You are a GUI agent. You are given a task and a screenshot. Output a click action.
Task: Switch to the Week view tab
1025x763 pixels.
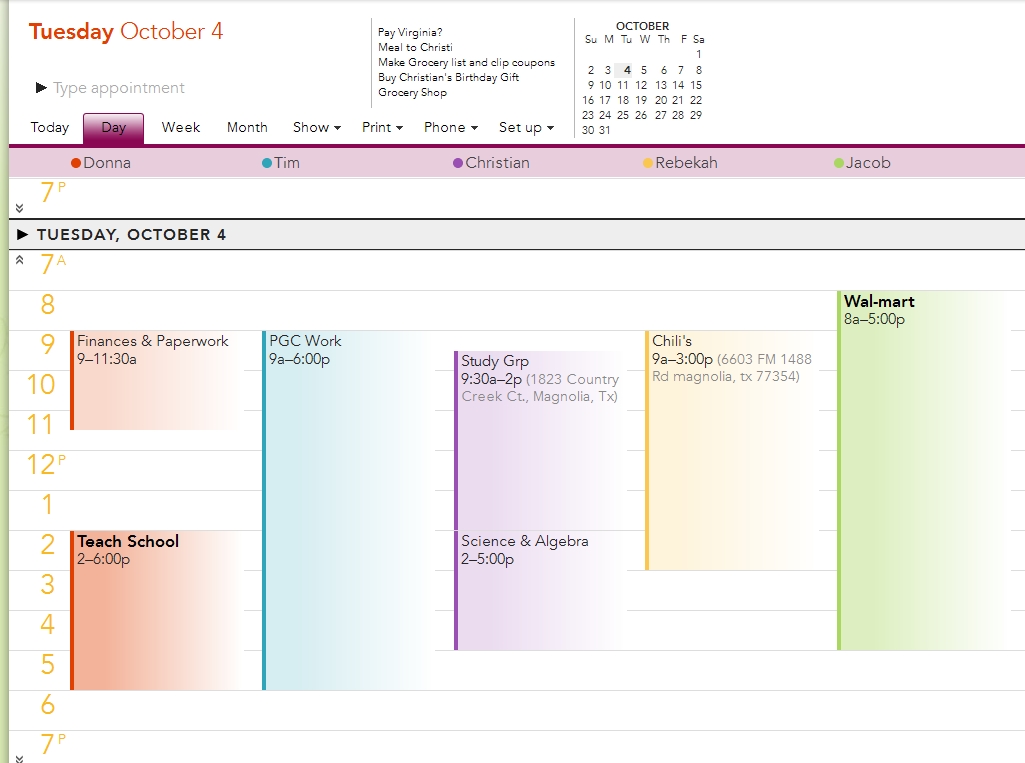point(180,128)
